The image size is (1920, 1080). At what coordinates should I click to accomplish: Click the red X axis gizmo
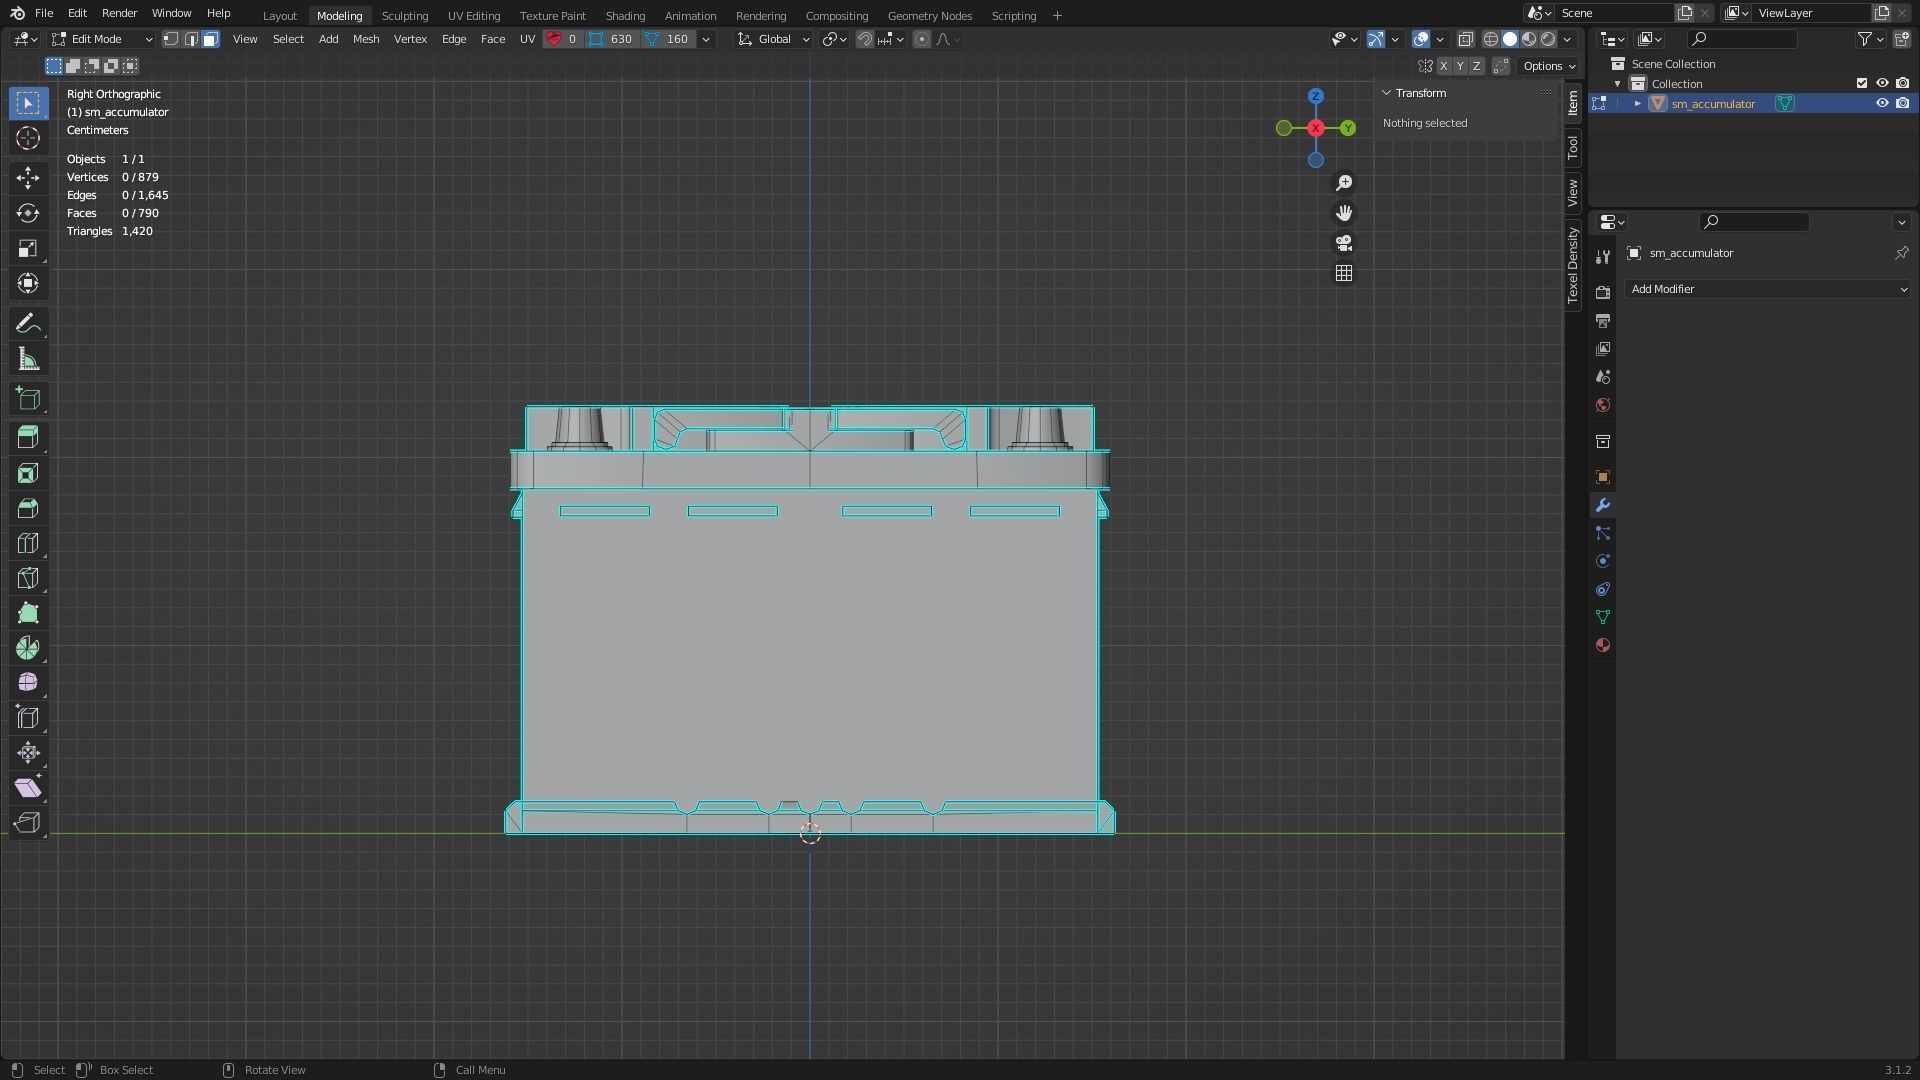1316,128
